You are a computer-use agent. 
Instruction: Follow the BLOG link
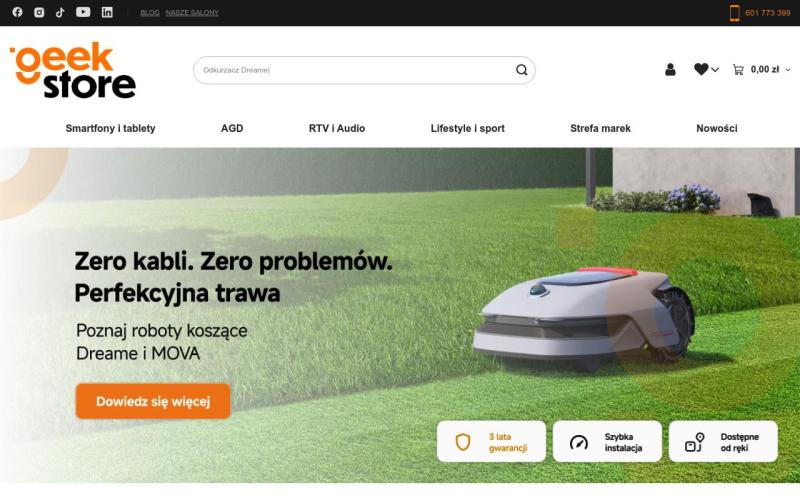click(150, 13)
